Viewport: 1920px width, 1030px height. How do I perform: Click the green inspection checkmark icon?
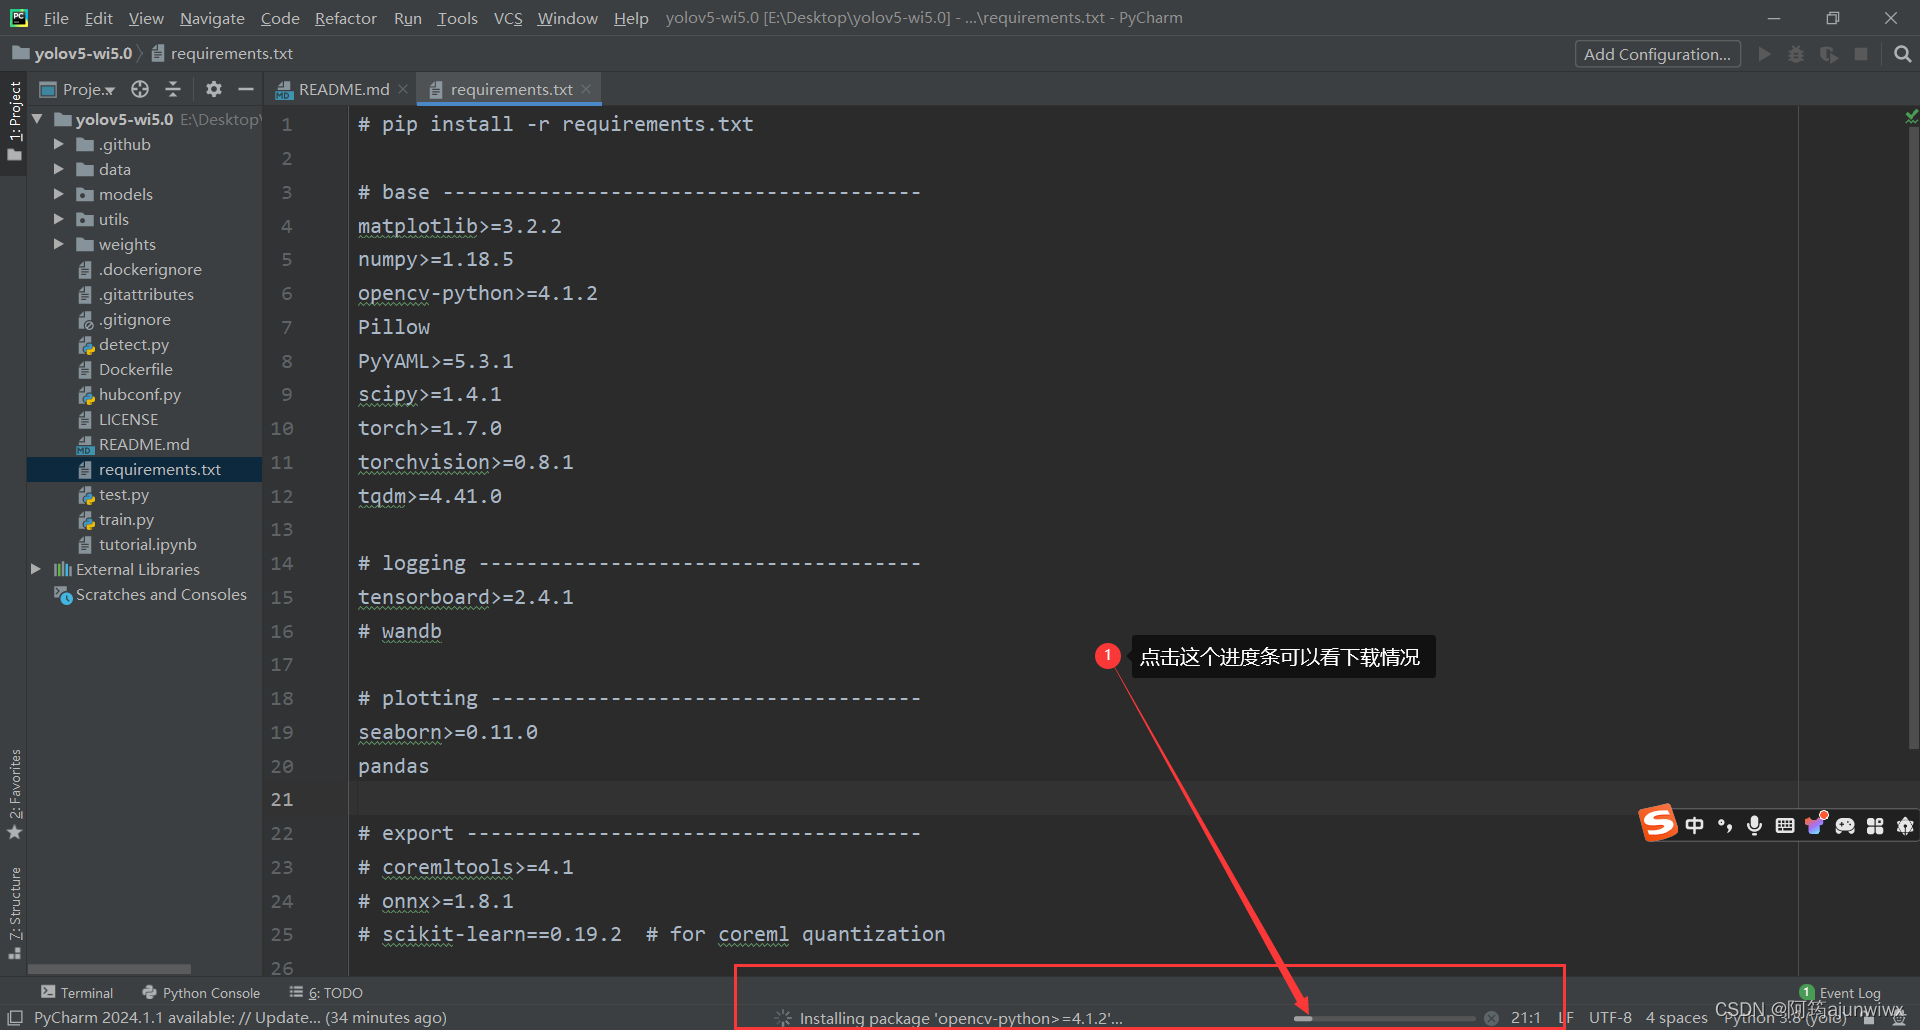pos(1911,117)
